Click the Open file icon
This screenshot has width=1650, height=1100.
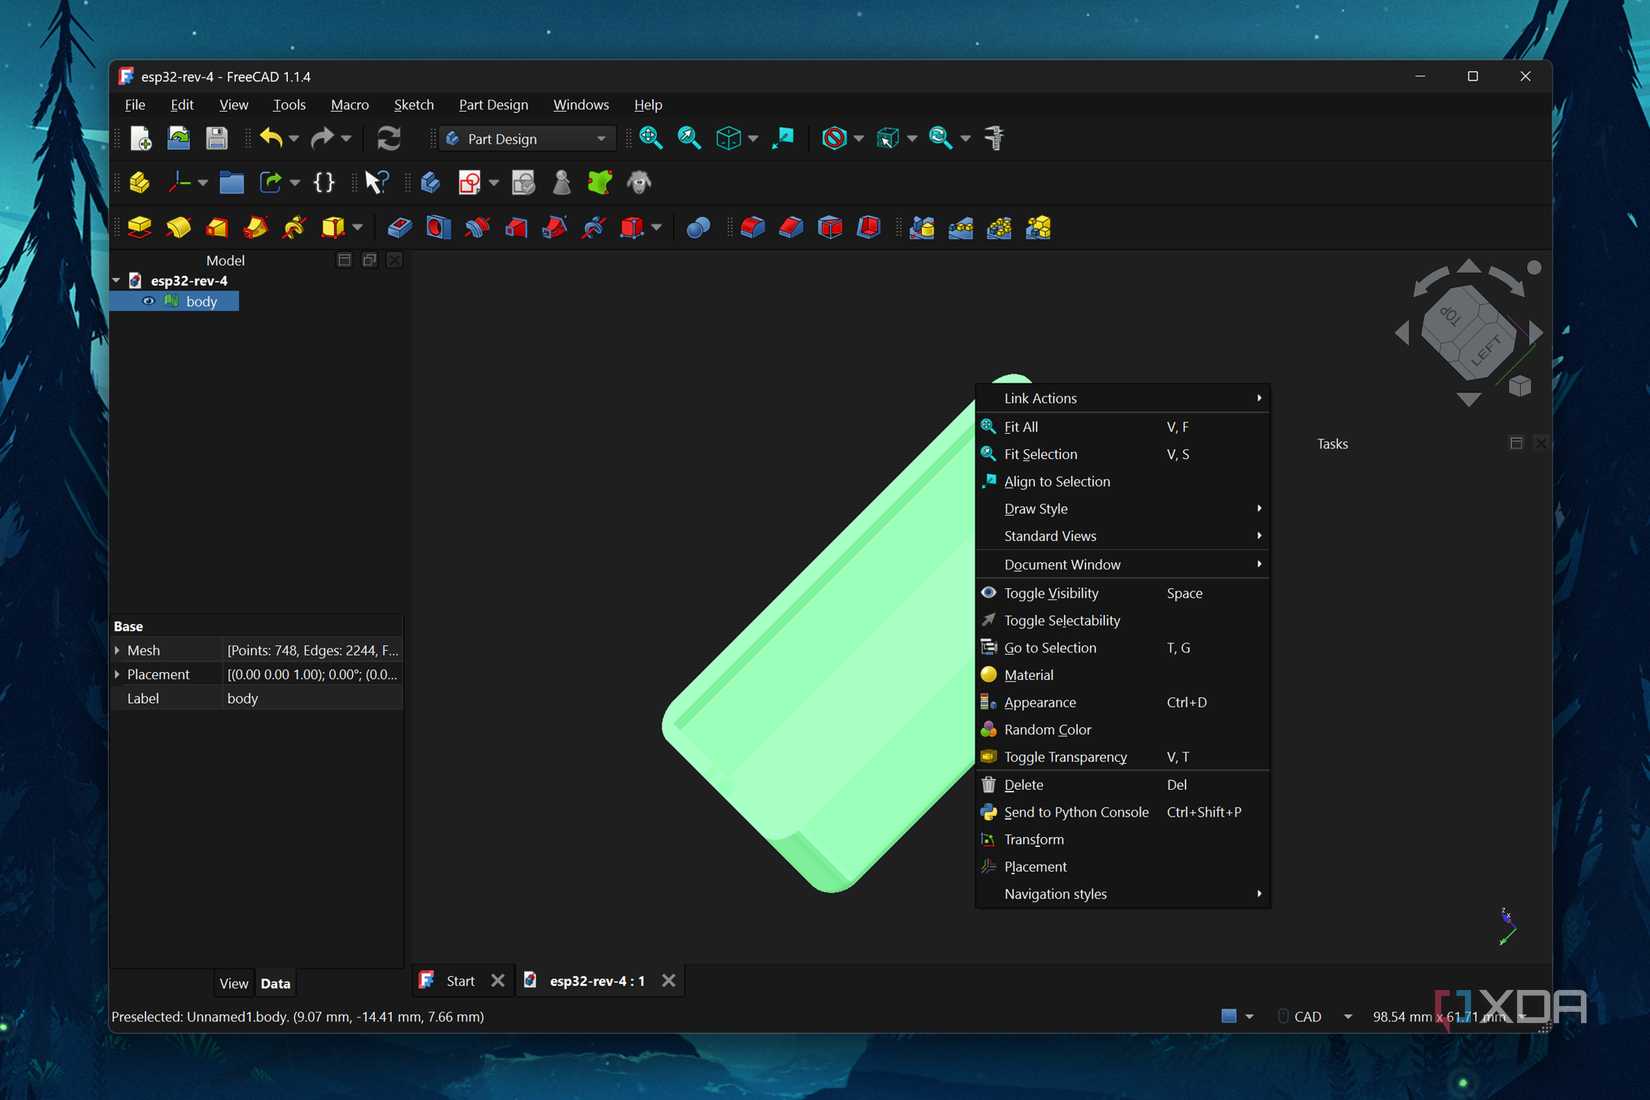pyautogui.click(x=178, y=138)
